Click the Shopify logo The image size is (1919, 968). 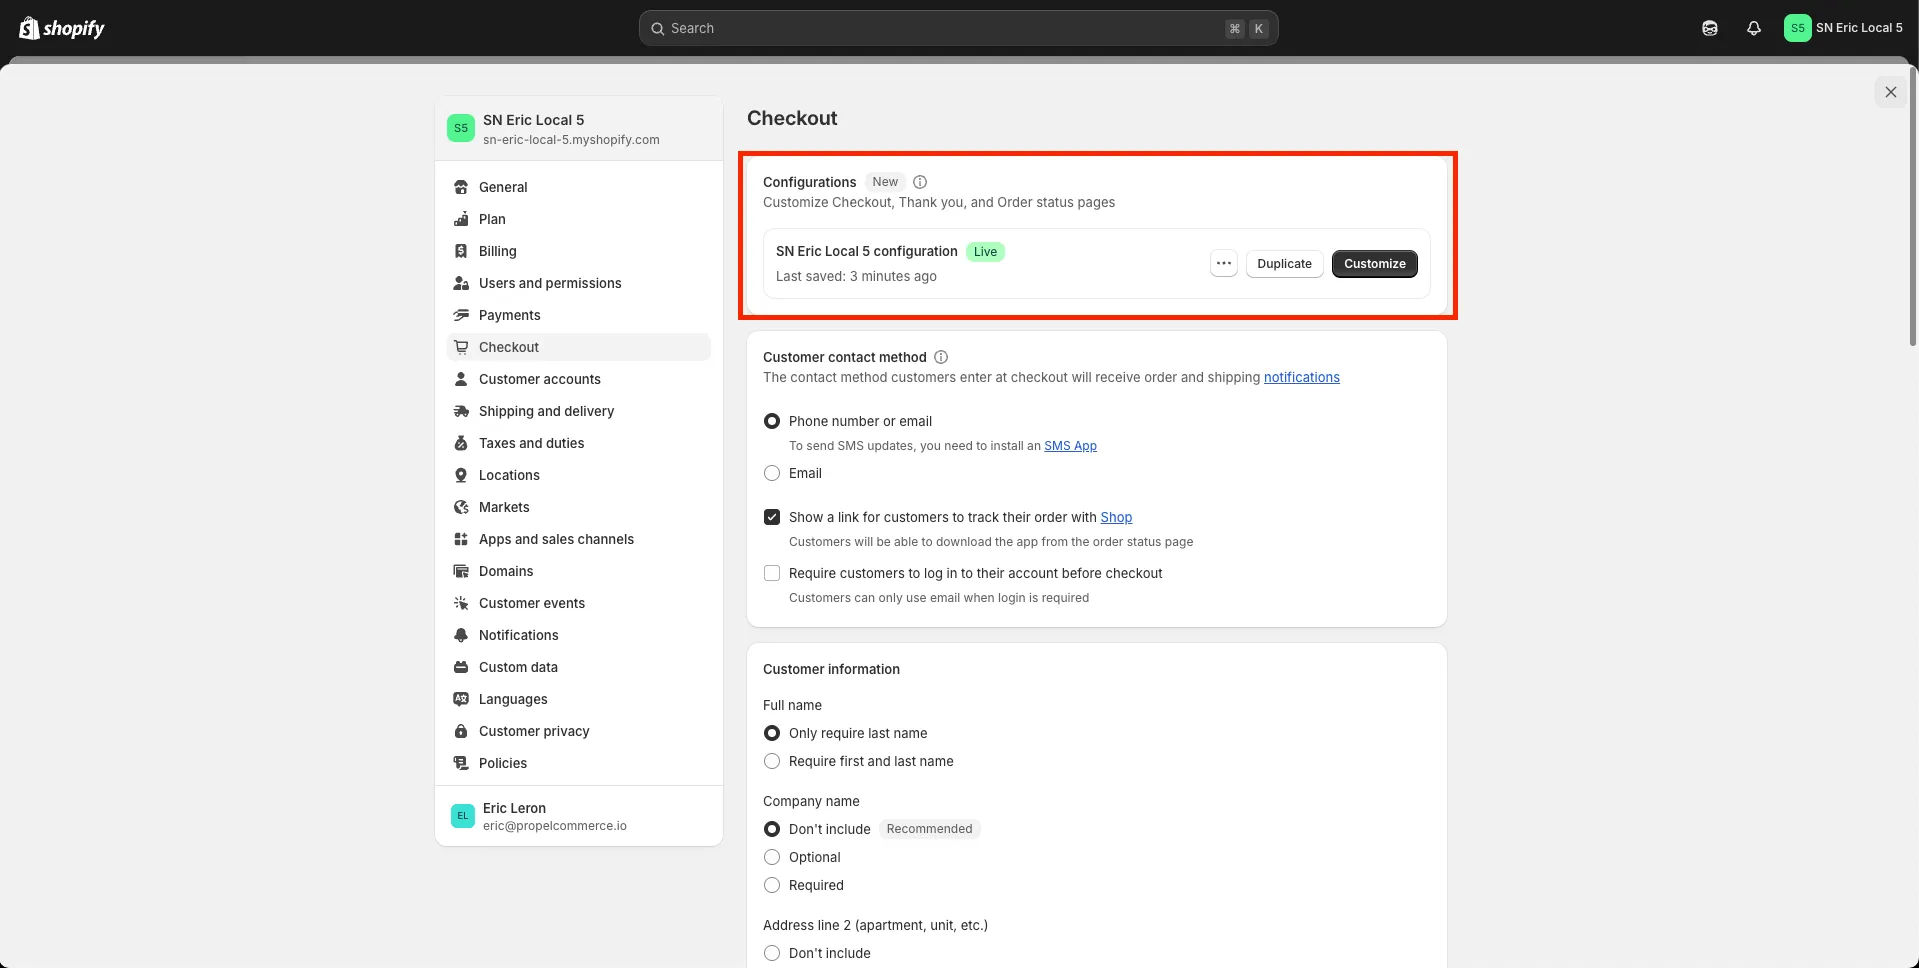click(62, 28)
